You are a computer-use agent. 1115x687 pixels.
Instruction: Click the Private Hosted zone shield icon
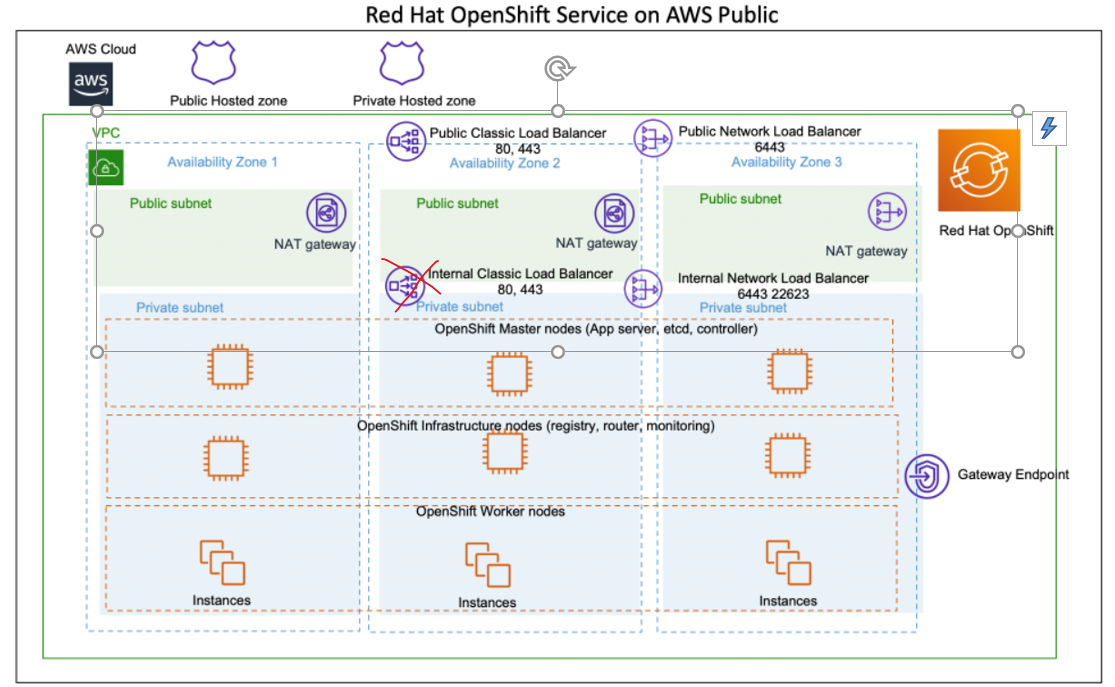[400, 63]
